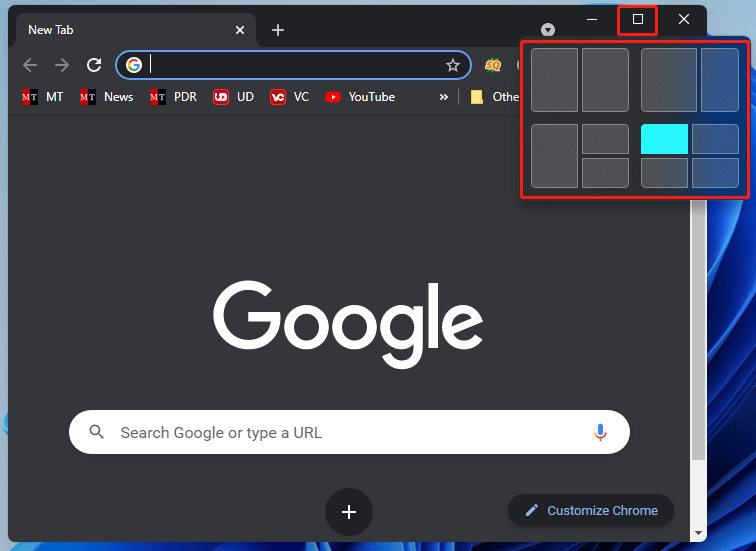Image resolution: width=756 pixels, height=551 pixels.
Task: Click the scrollbar down arrow
Action: click(698, 533)
